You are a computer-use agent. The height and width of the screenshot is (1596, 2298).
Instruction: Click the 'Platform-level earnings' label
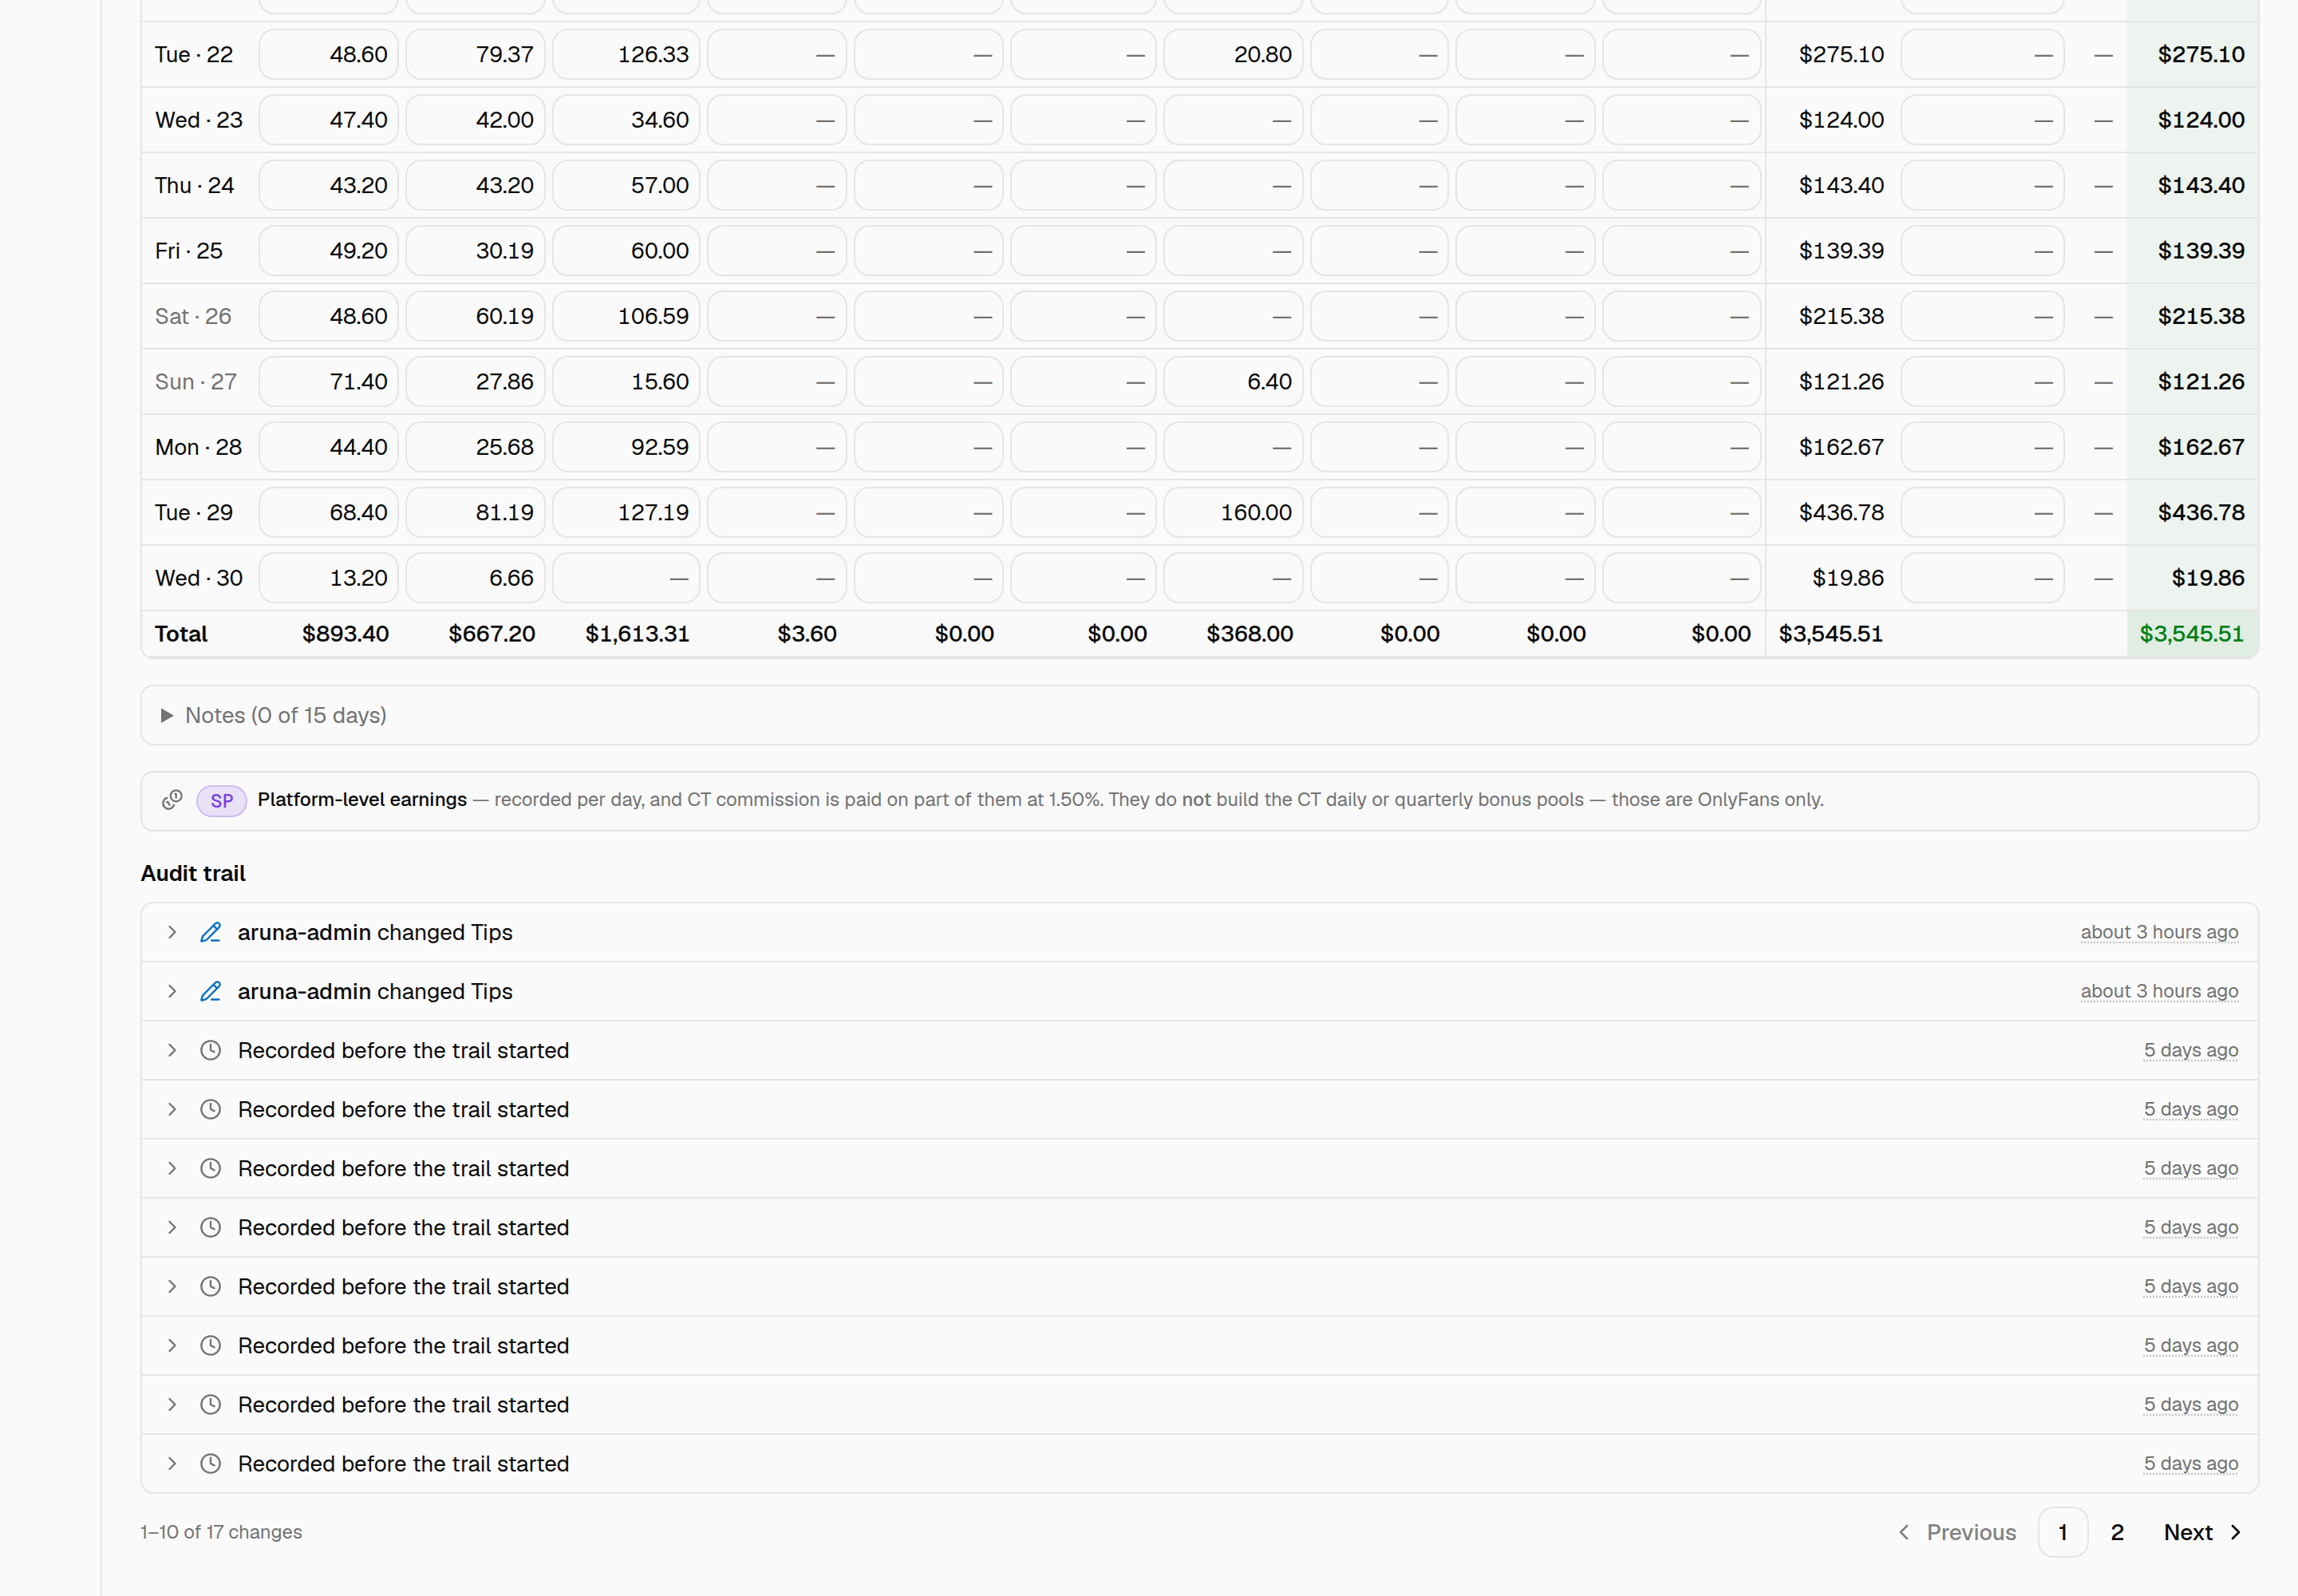[x=362, y=800]
